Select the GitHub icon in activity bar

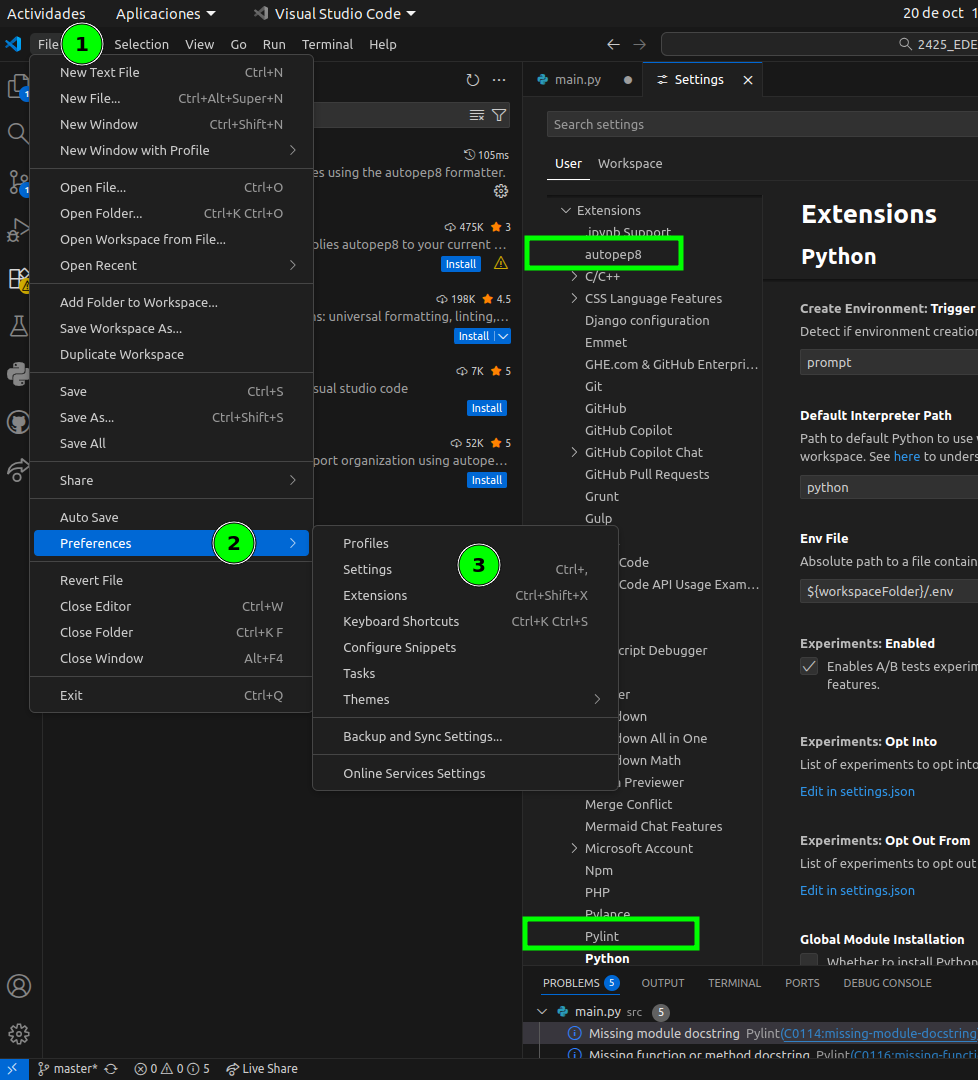click(x=18, y=422)
